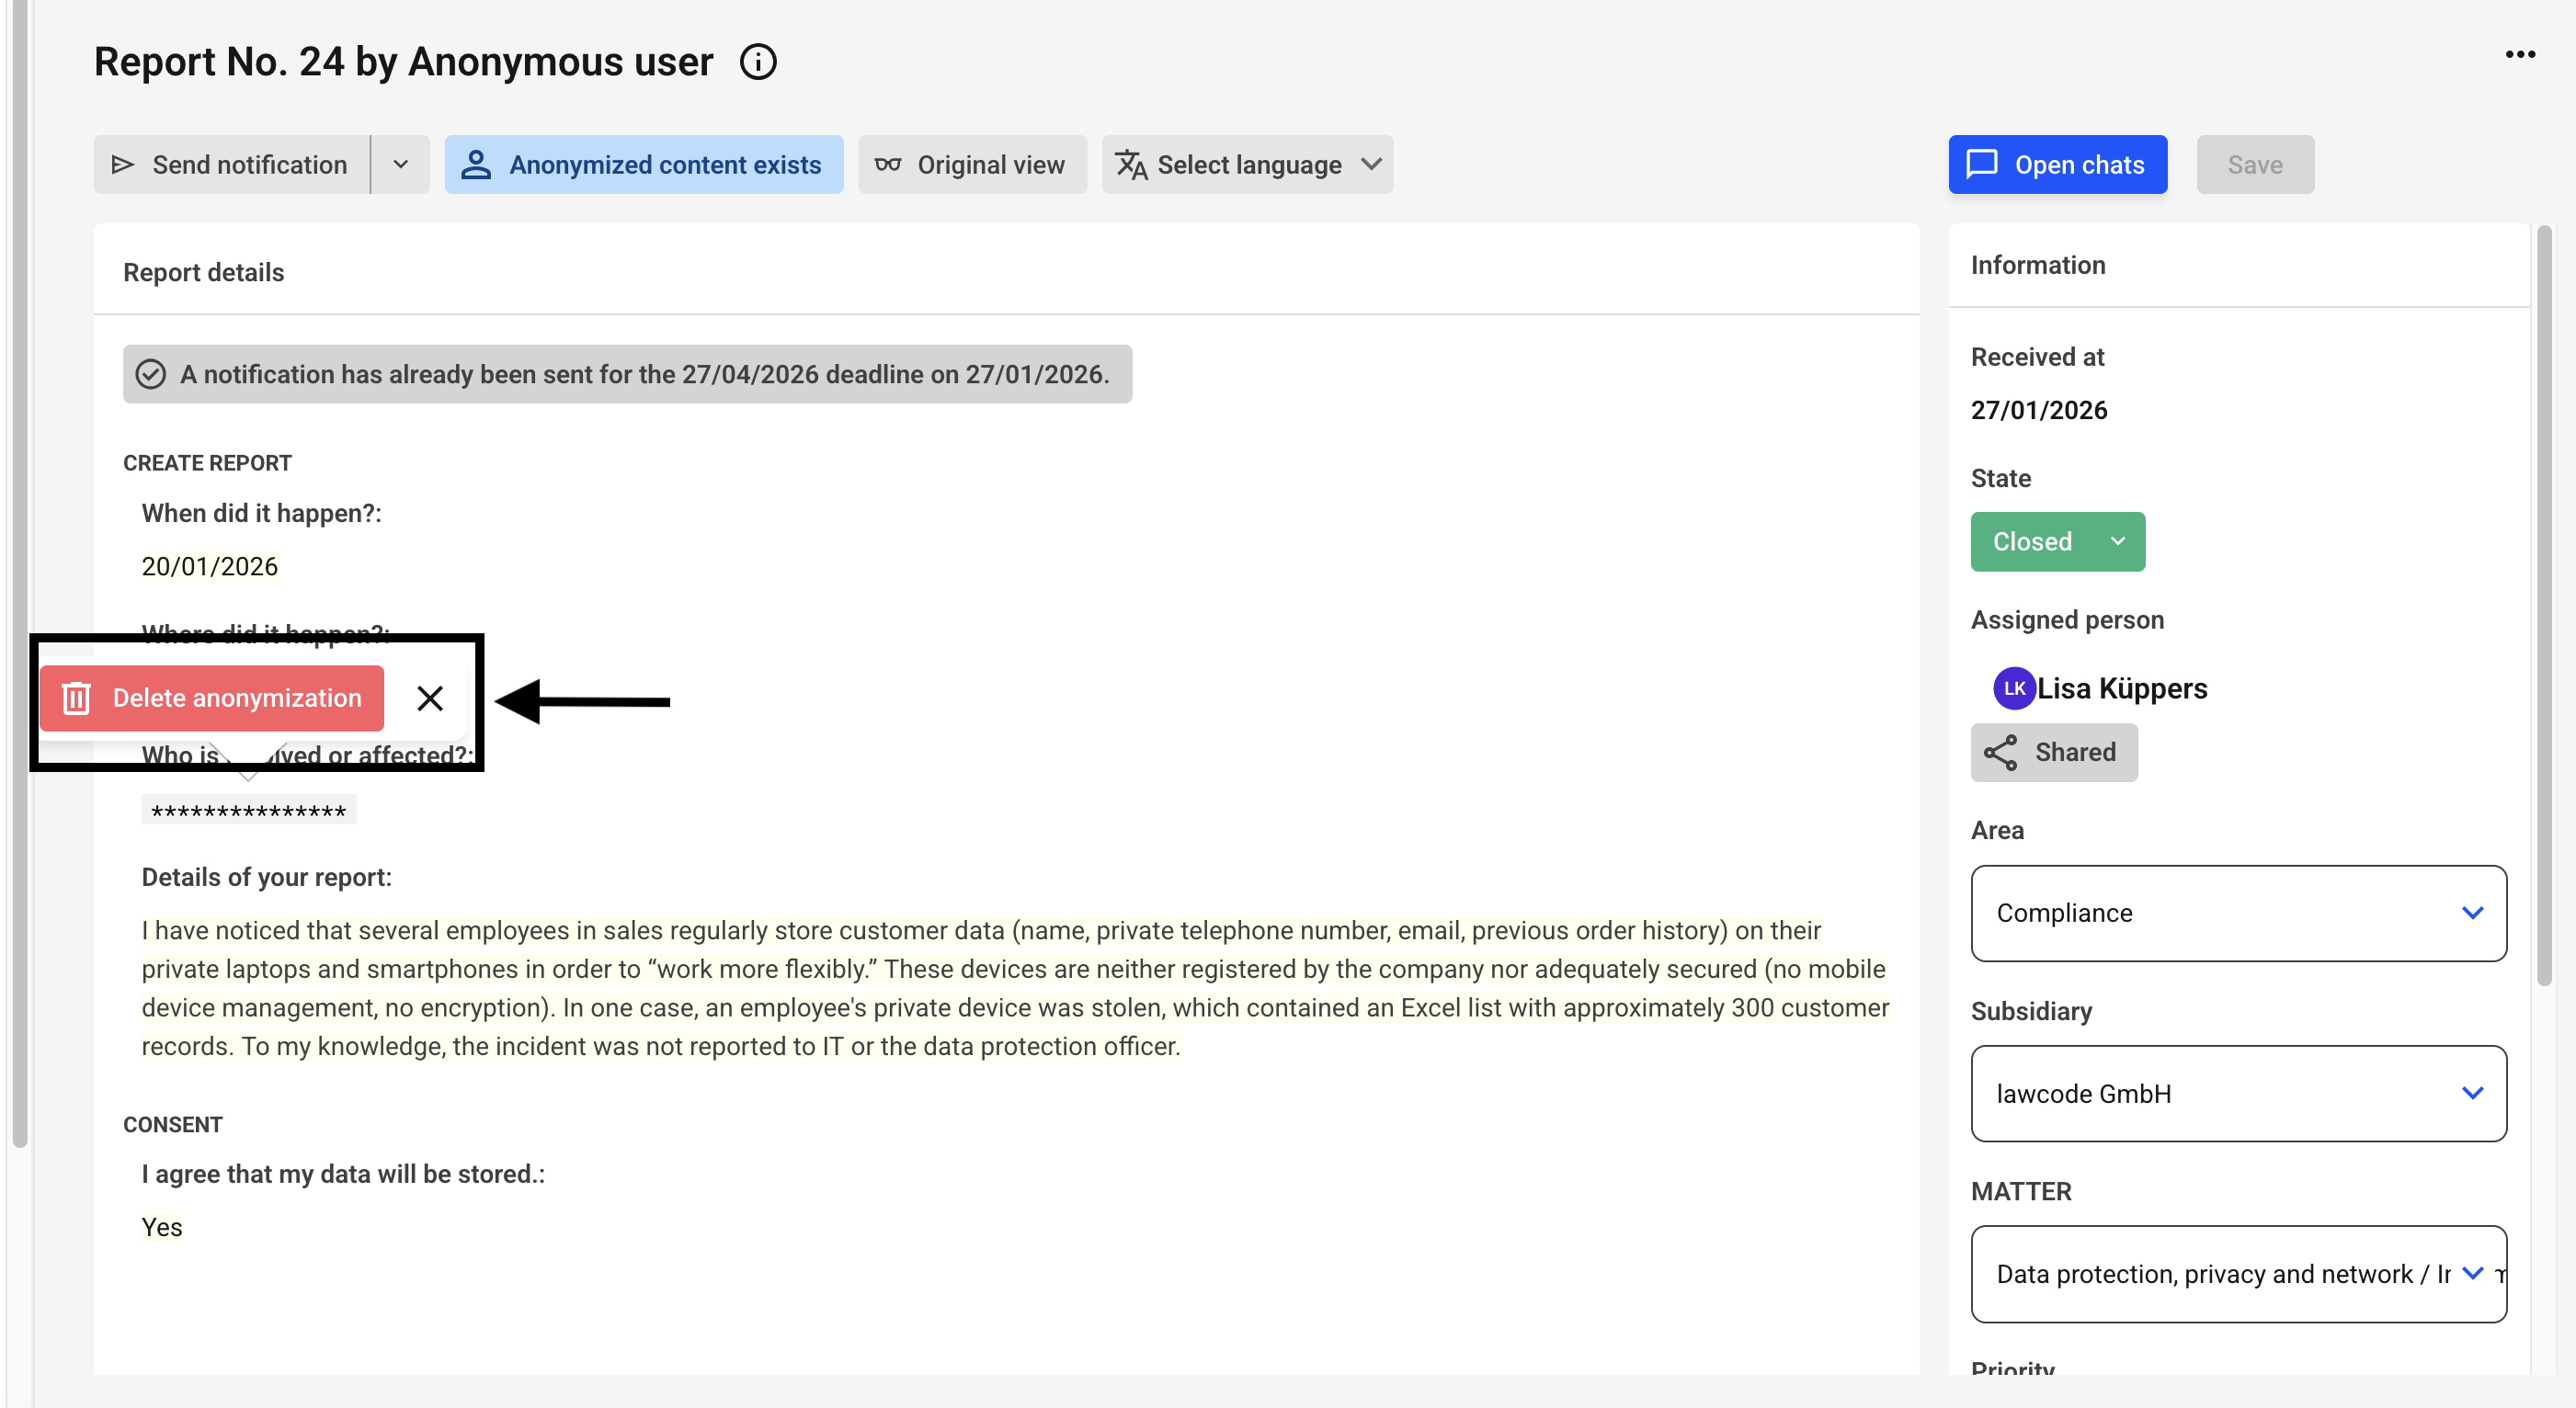Viewport: 2576px width, 1408px height.
Task: Open the Data protection matter dropdown
Action: pos(2237,1273)
